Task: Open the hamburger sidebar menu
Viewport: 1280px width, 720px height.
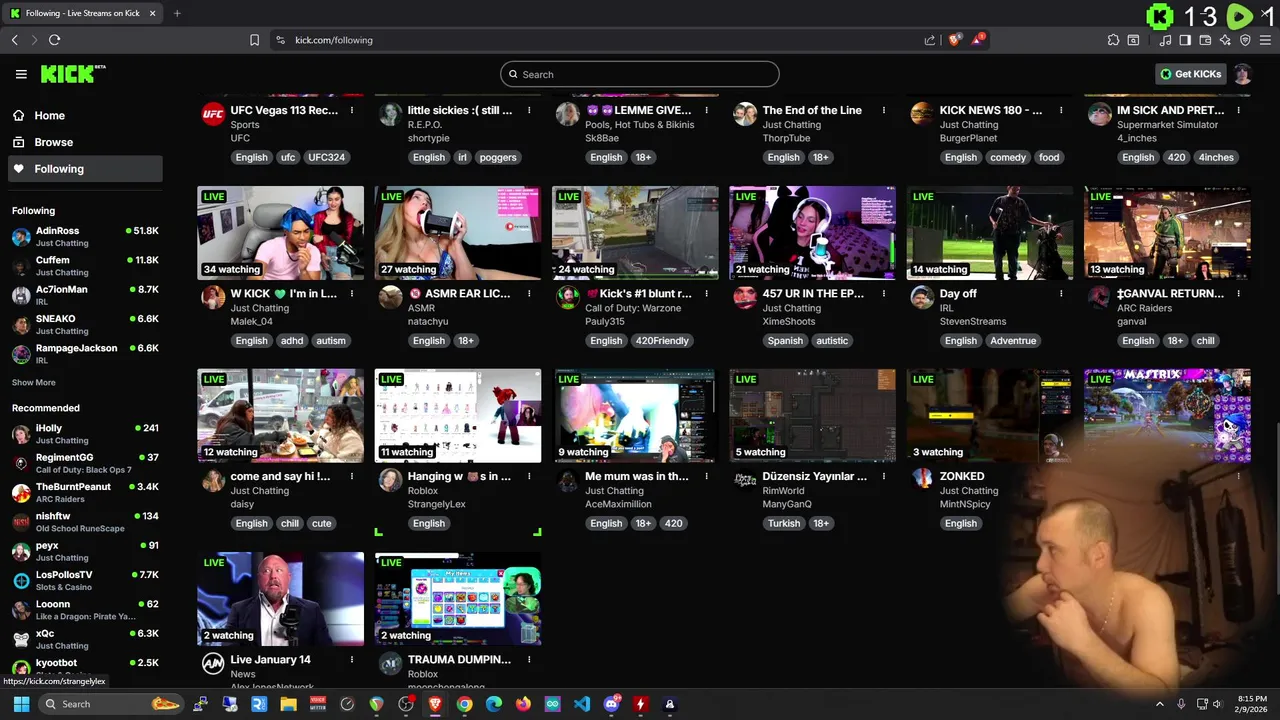Action: (21, 74)
